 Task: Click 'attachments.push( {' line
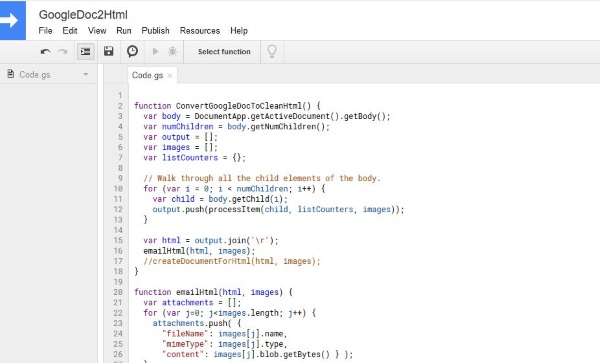click(197, 323)
